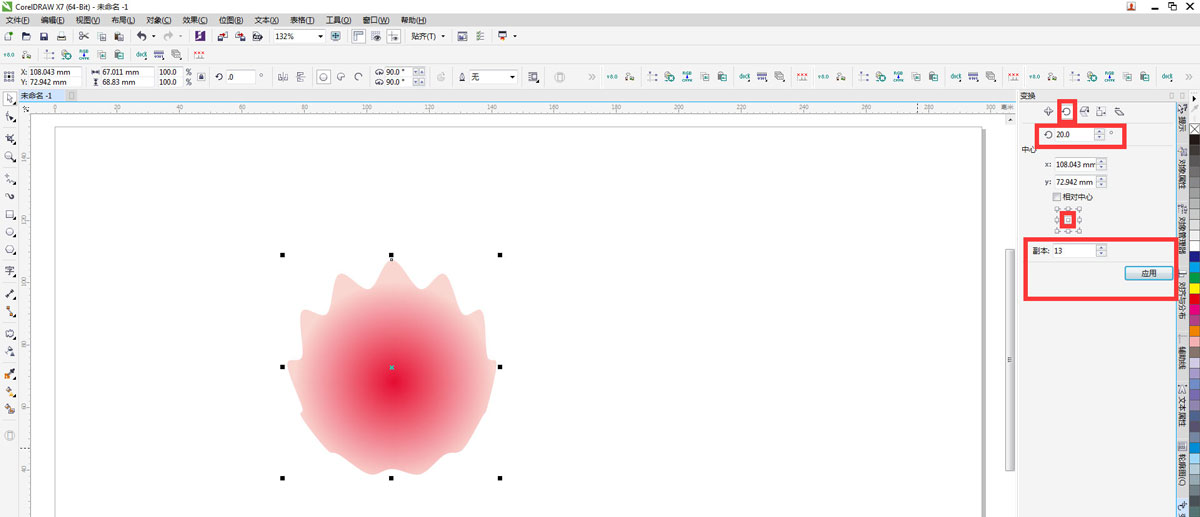The height and width of the screenshot is (517, 1200).
Task: Click the 应用 apply button
Action: [x=1148, y=273]
